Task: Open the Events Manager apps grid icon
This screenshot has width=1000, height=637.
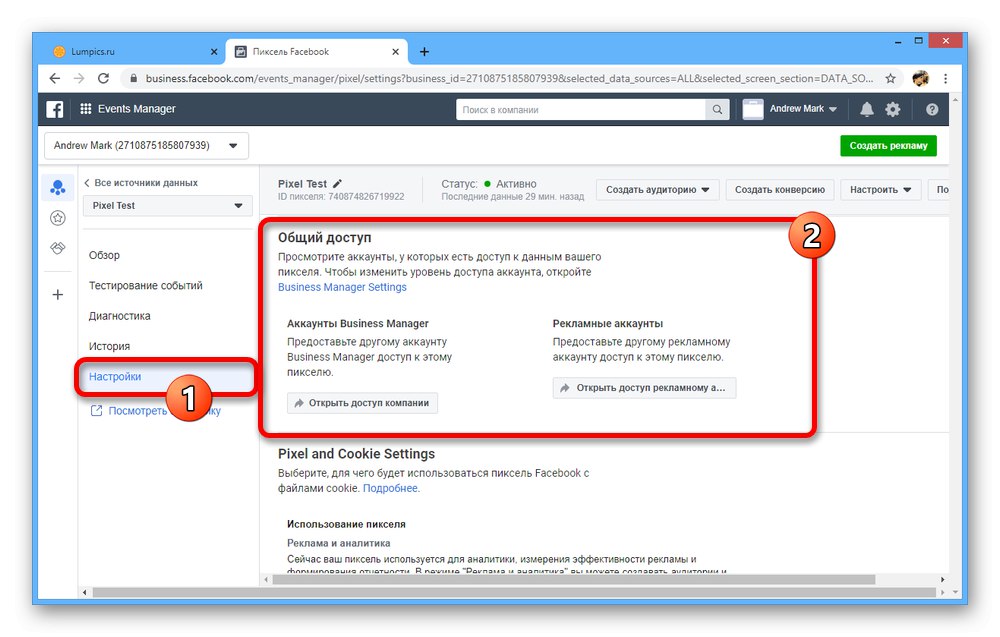Action: pyautogui.click(x=85, y=109)
